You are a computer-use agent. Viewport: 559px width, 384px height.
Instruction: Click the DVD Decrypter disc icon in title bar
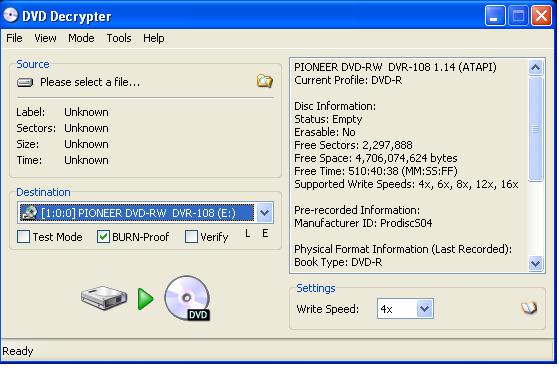click(x=11, y=15)
